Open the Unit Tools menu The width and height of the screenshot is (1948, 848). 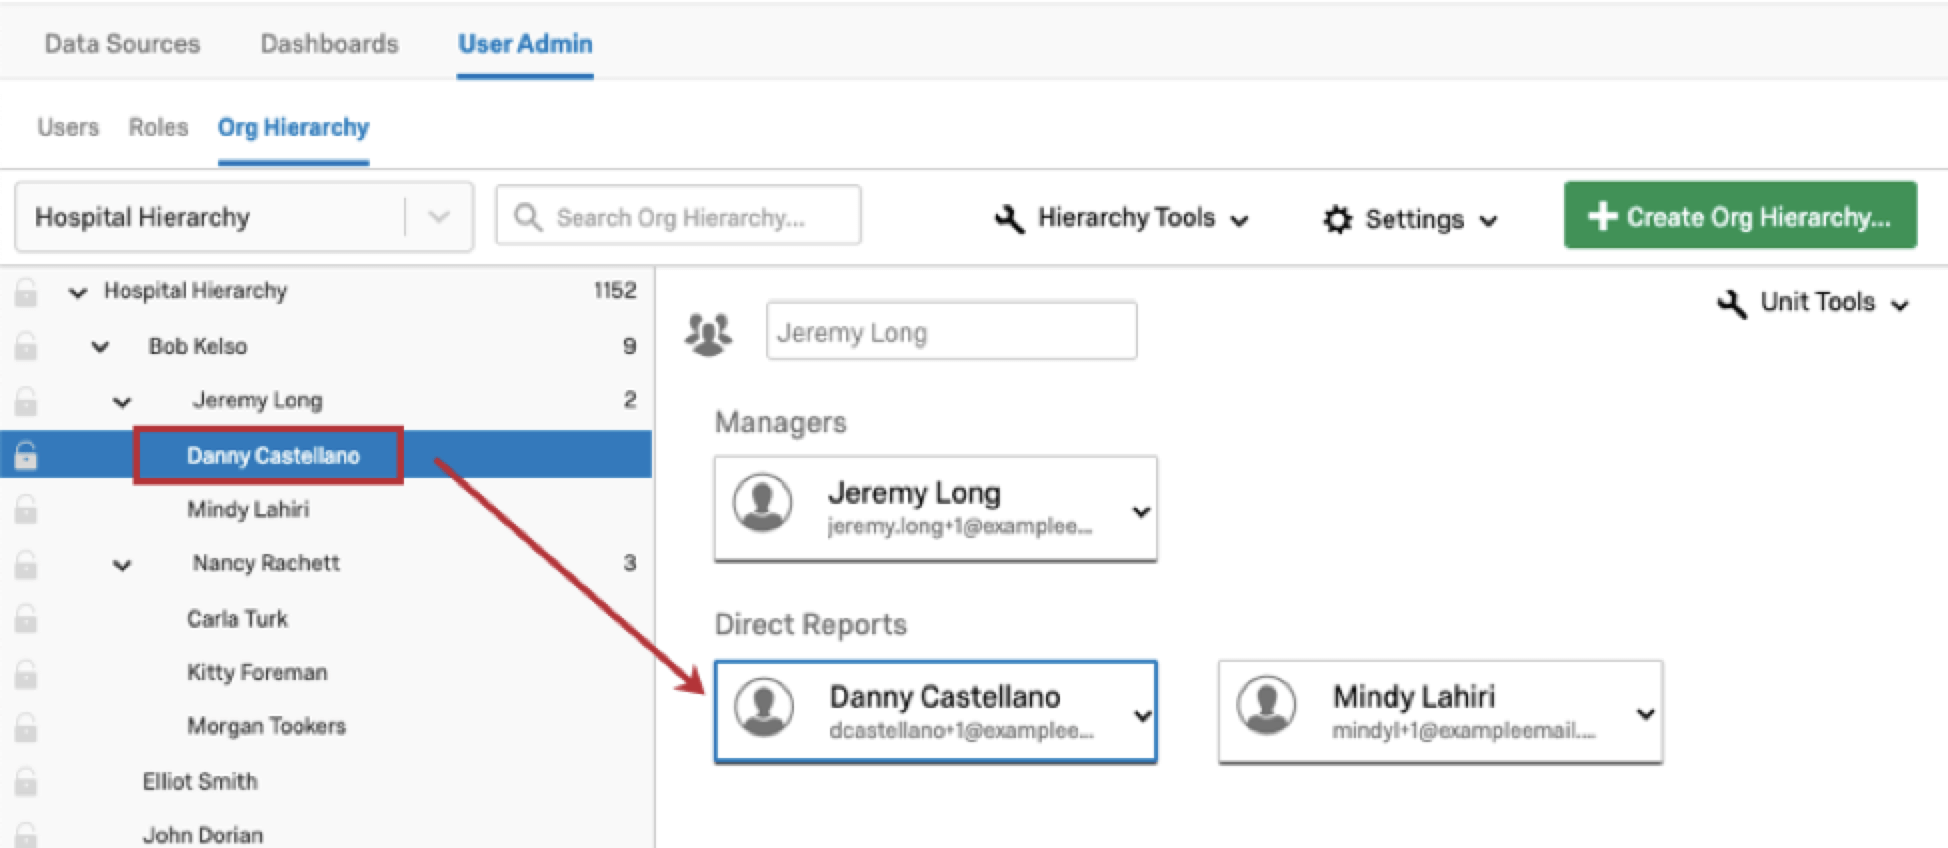coord(1813,303)
